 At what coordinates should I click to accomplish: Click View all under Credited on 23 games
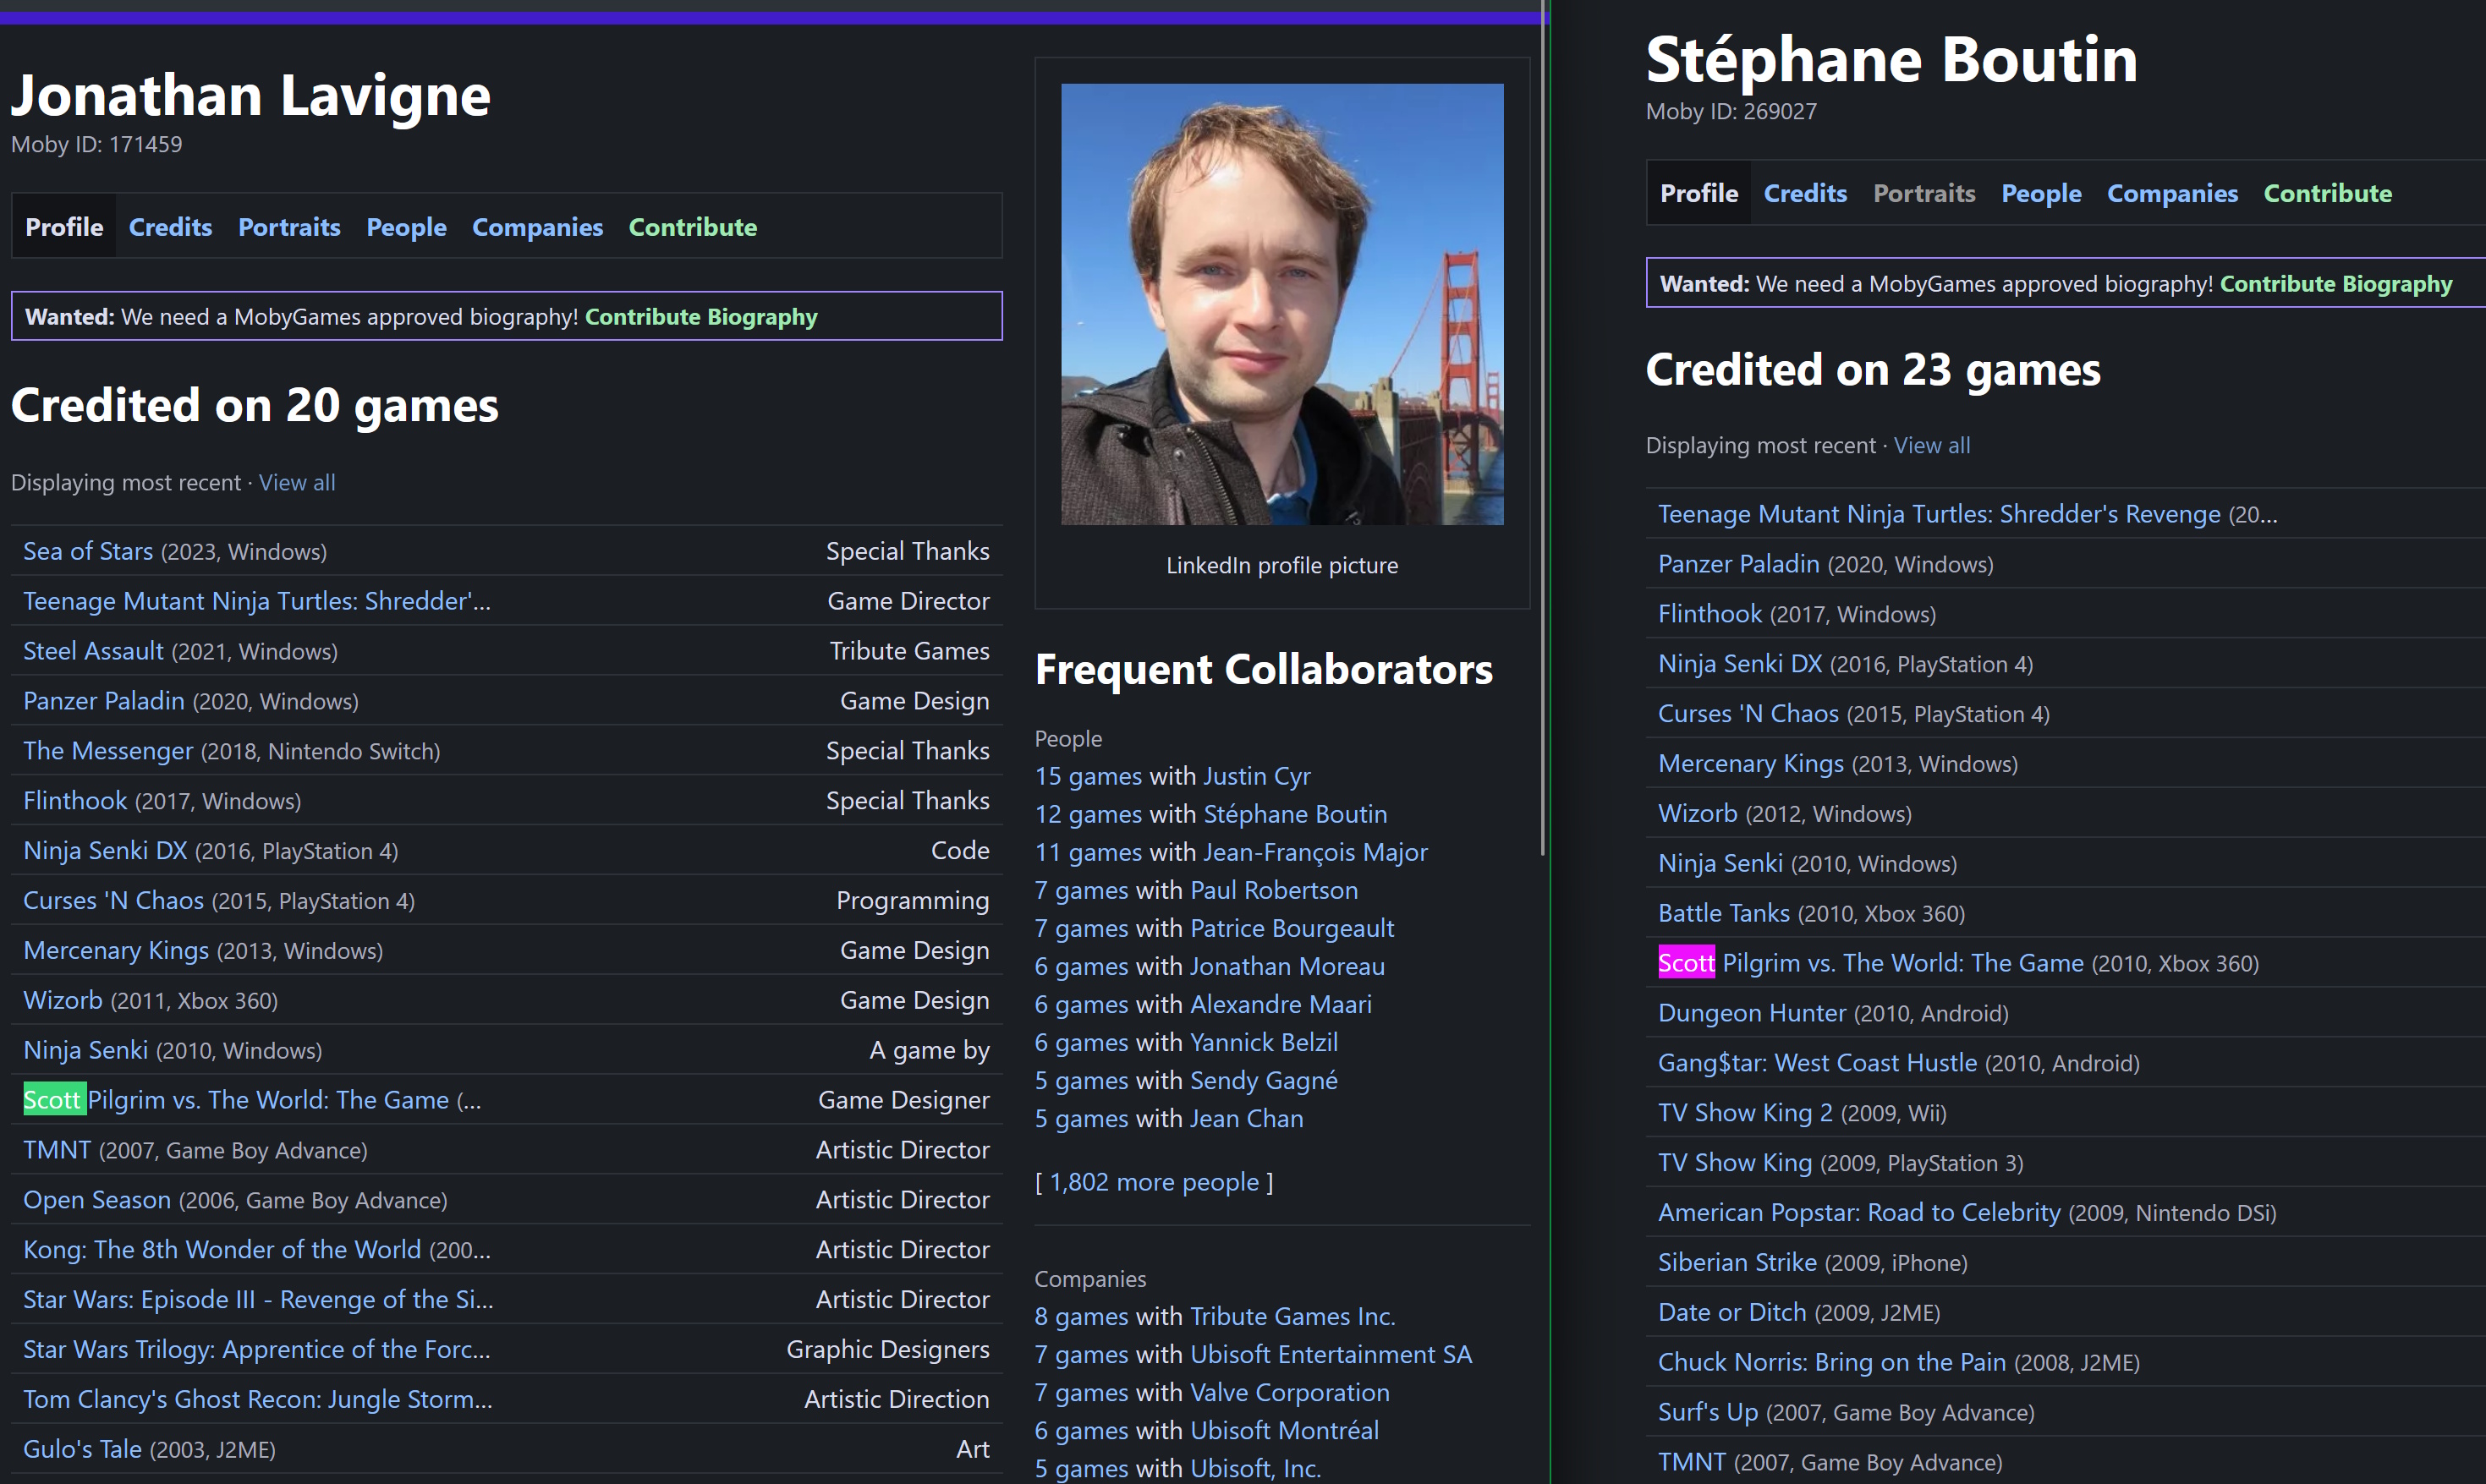[1932, 446]
